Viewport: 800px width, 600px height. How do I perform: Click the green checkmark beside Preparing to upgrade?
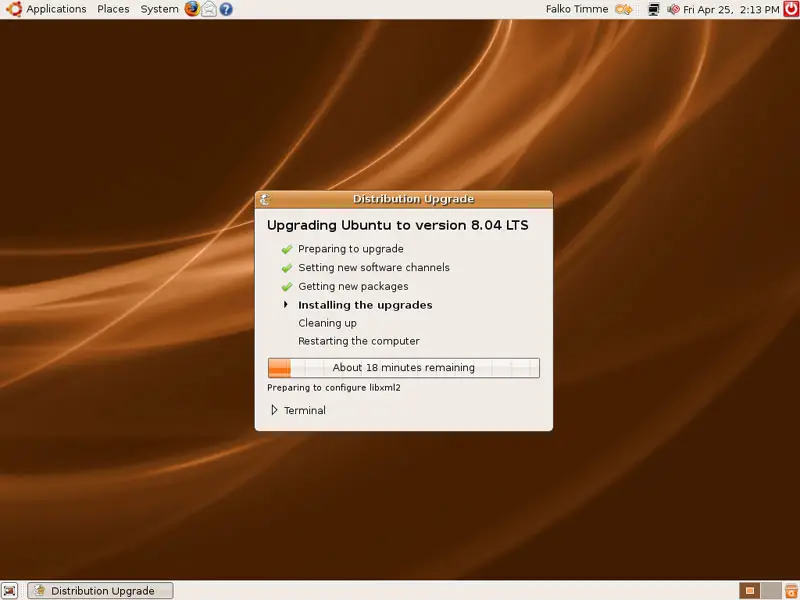point(287,249)
